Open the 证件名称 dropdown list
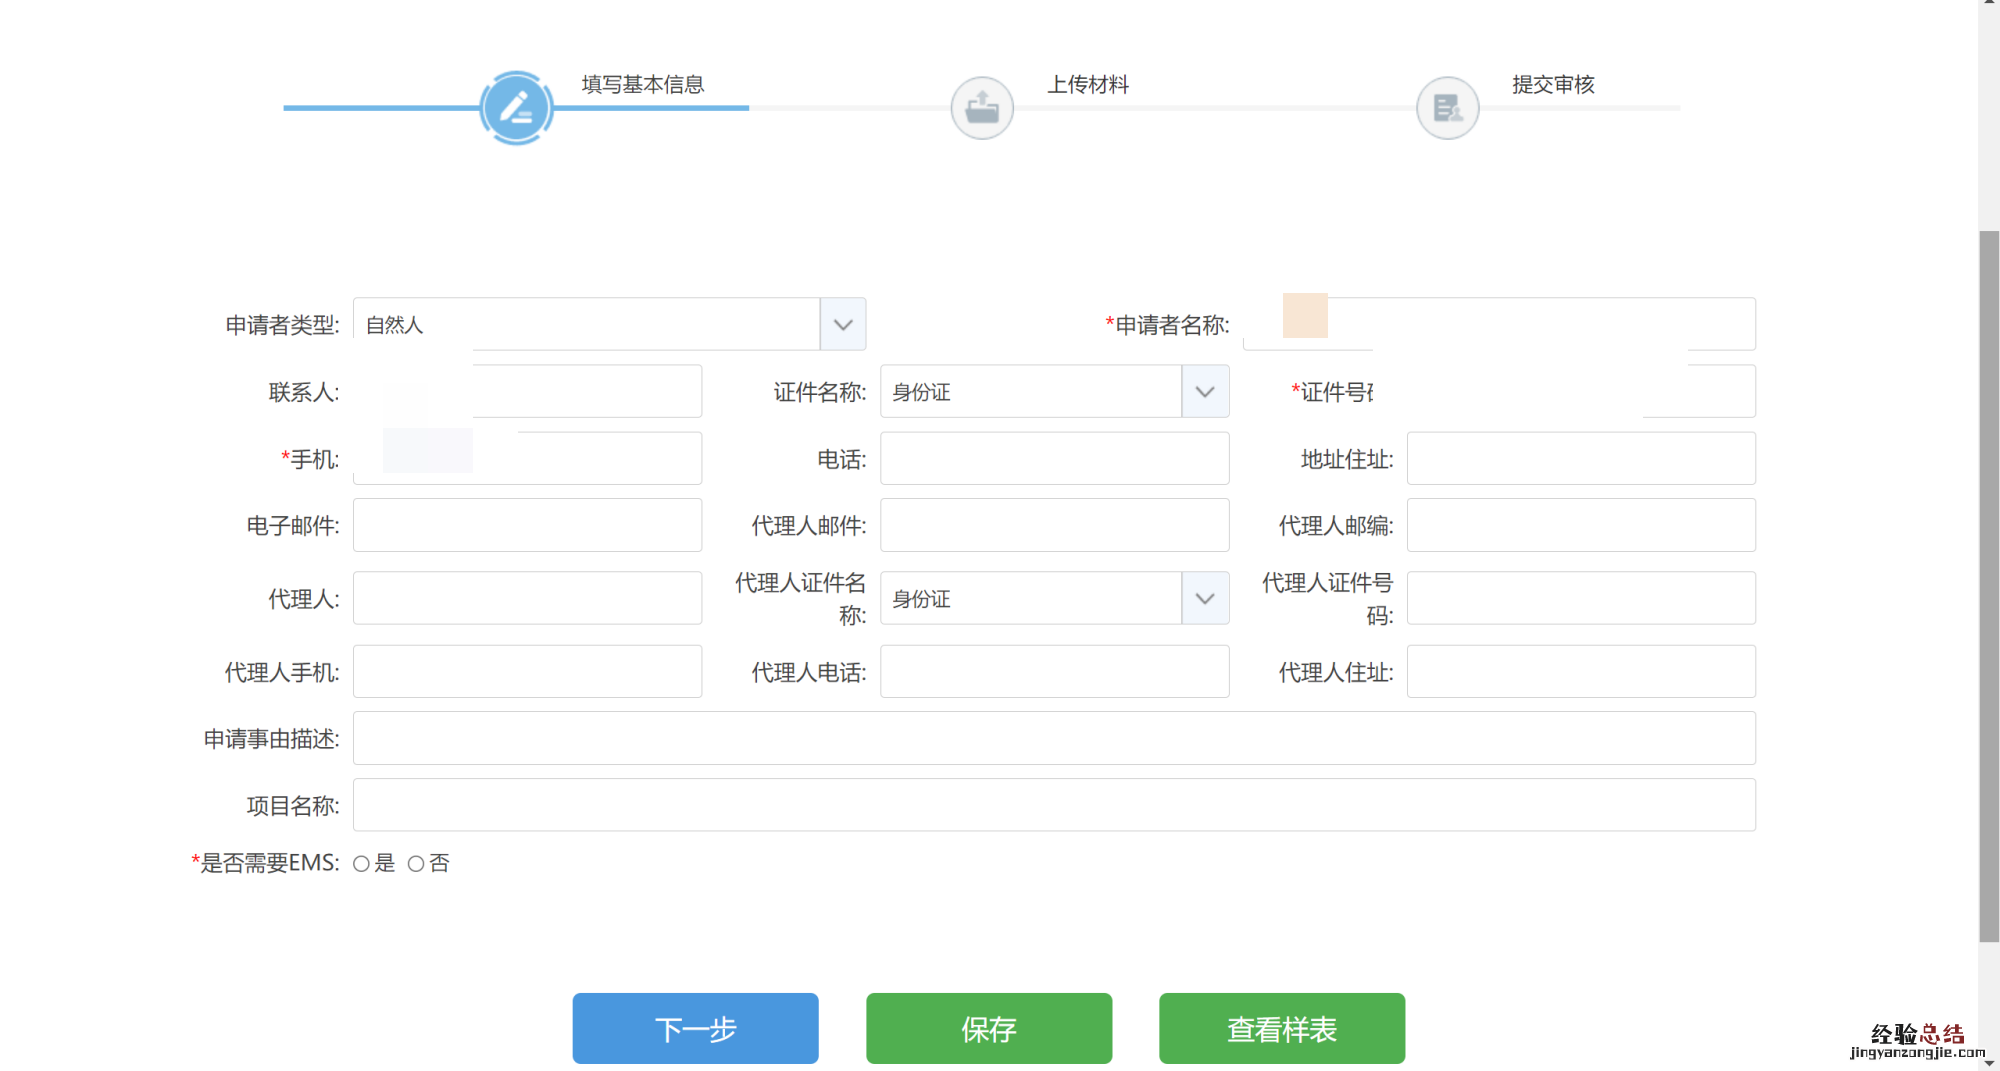 point(1204,392)
